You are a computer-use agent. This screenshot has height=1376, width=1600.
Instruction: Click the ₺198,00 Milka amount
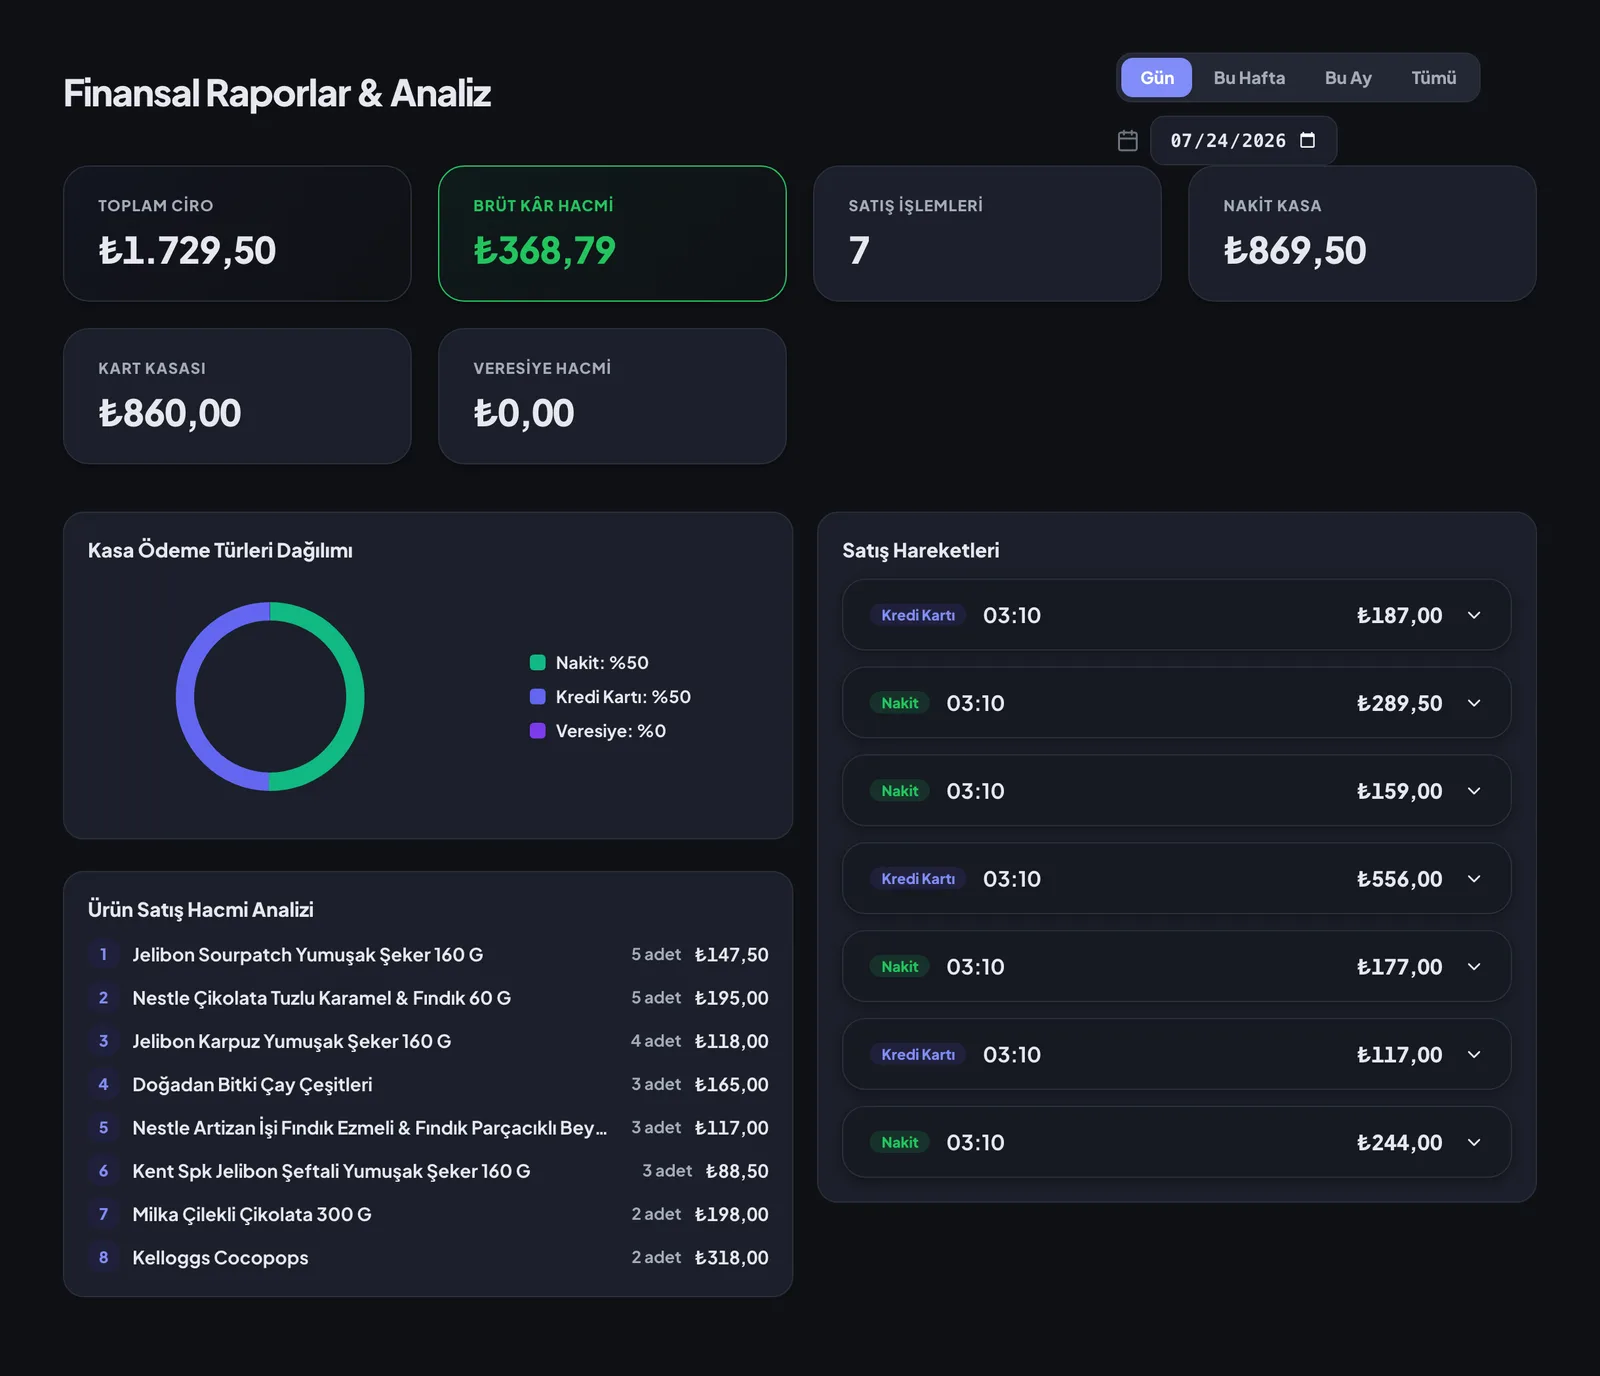click(x=731, y=1214)
